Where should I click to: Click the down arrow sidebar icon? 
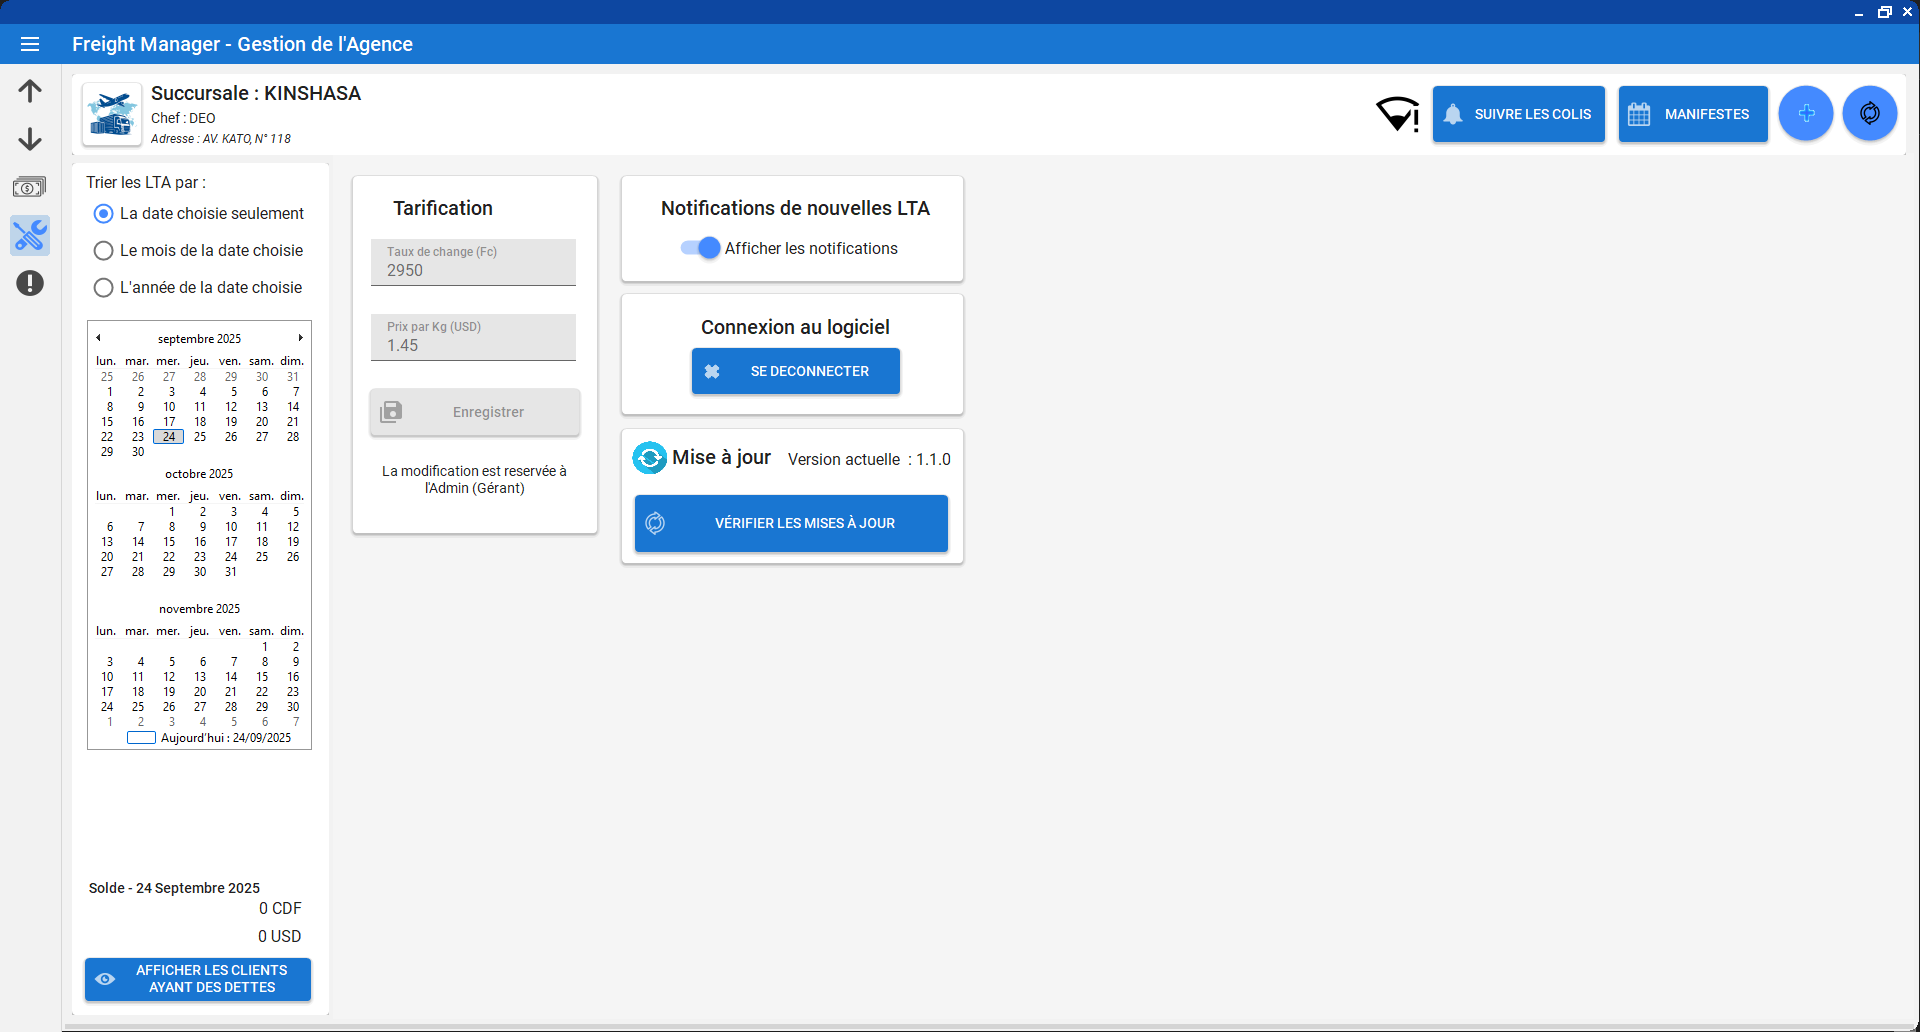(30, 139)
